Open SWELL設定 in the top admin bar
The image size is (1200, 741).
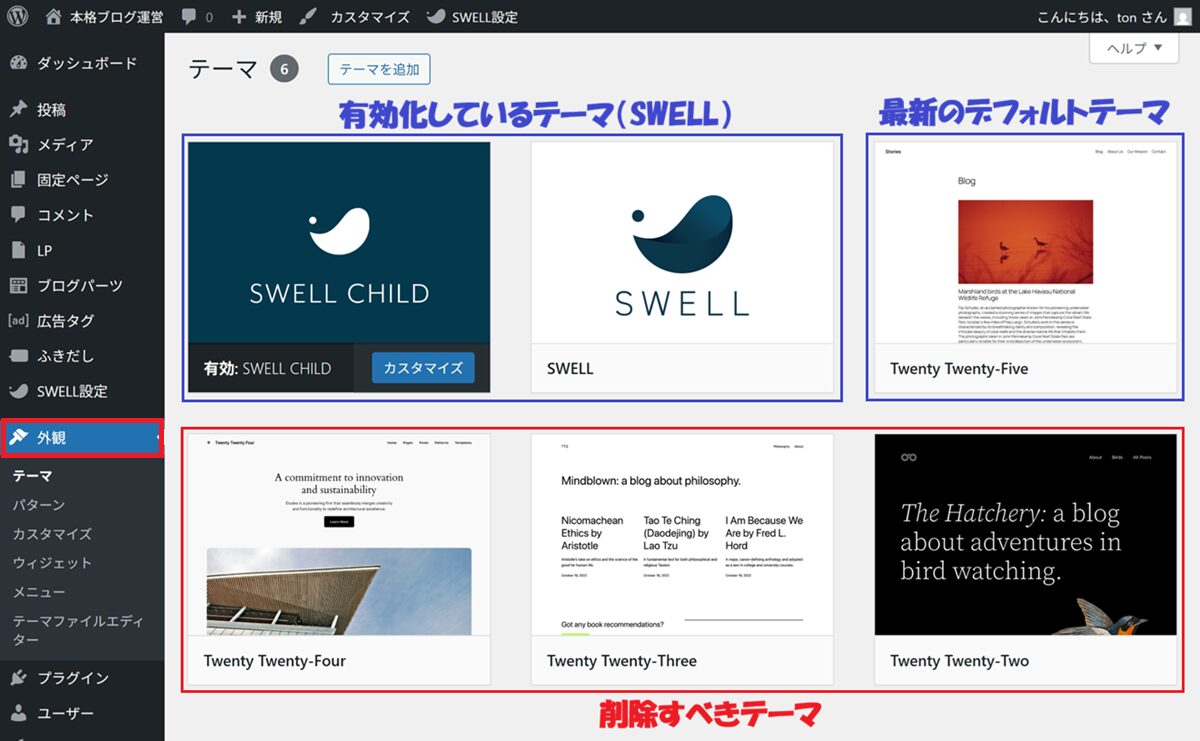472,17
